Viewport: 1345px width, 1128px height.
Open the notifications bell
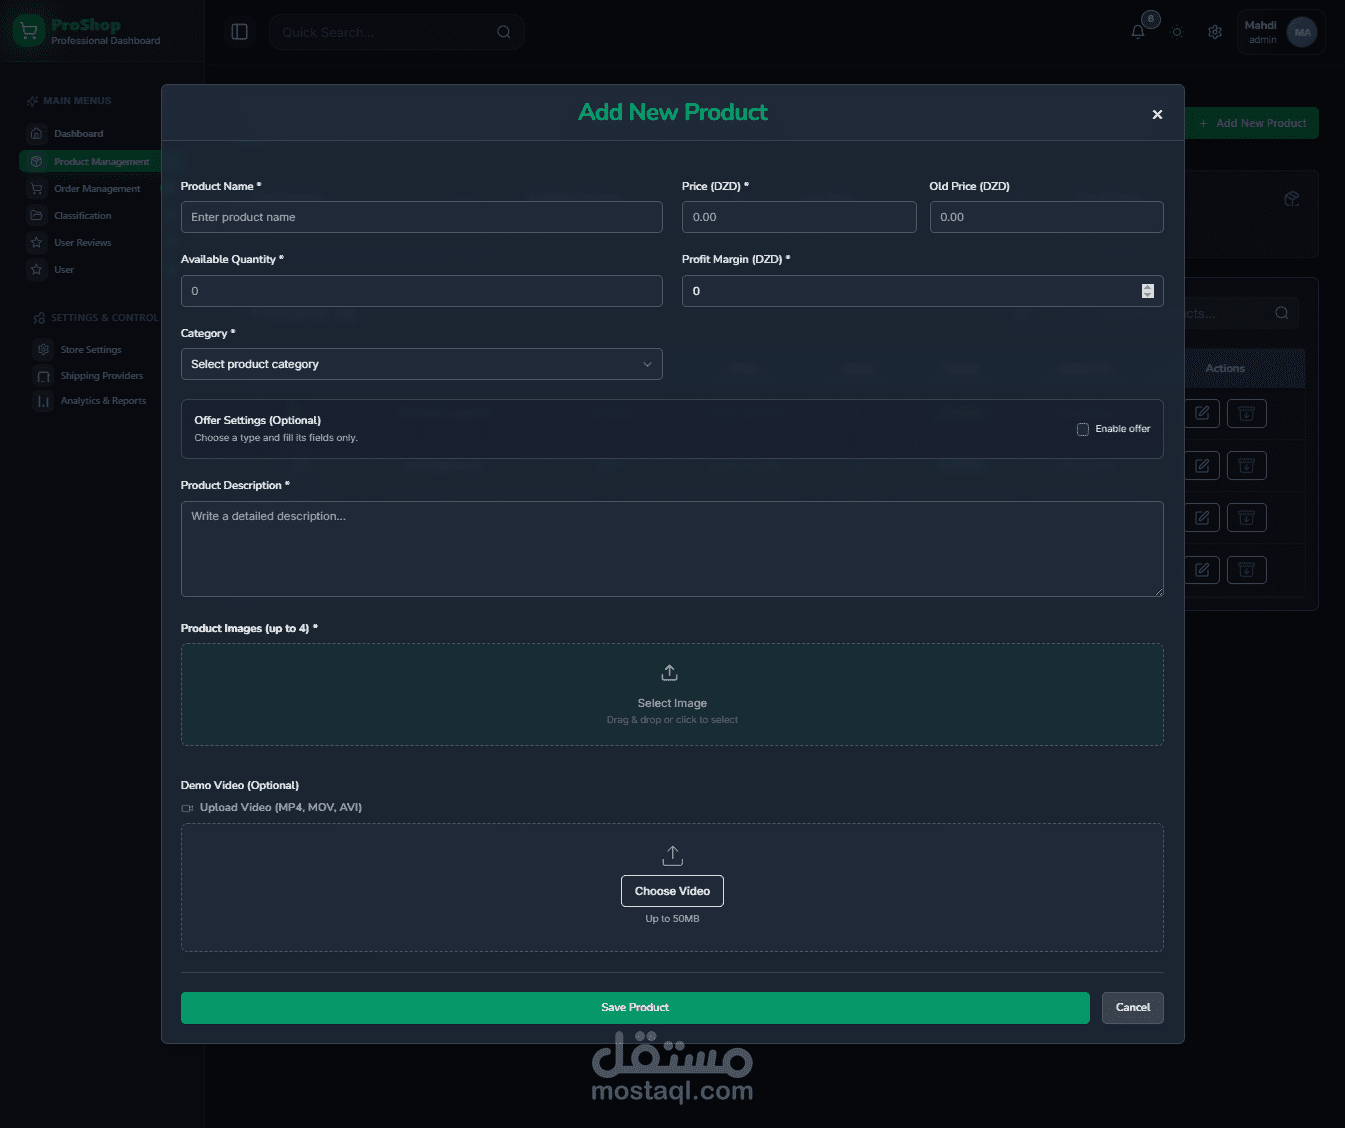1138,32
